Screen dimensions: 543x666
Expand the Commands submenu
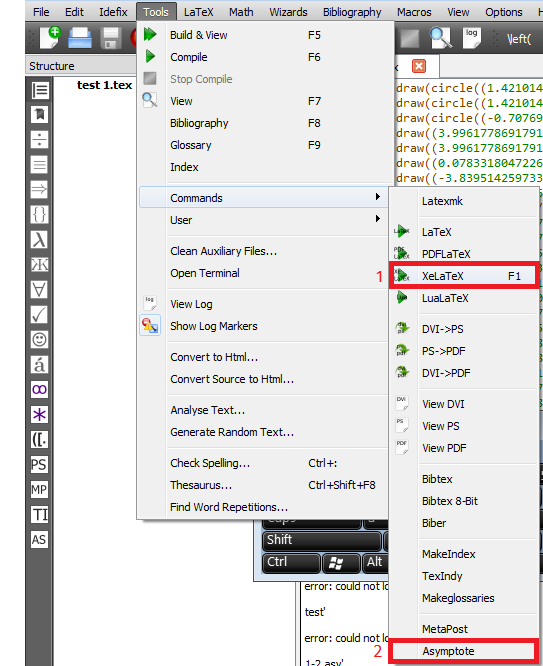click(263, 198)
